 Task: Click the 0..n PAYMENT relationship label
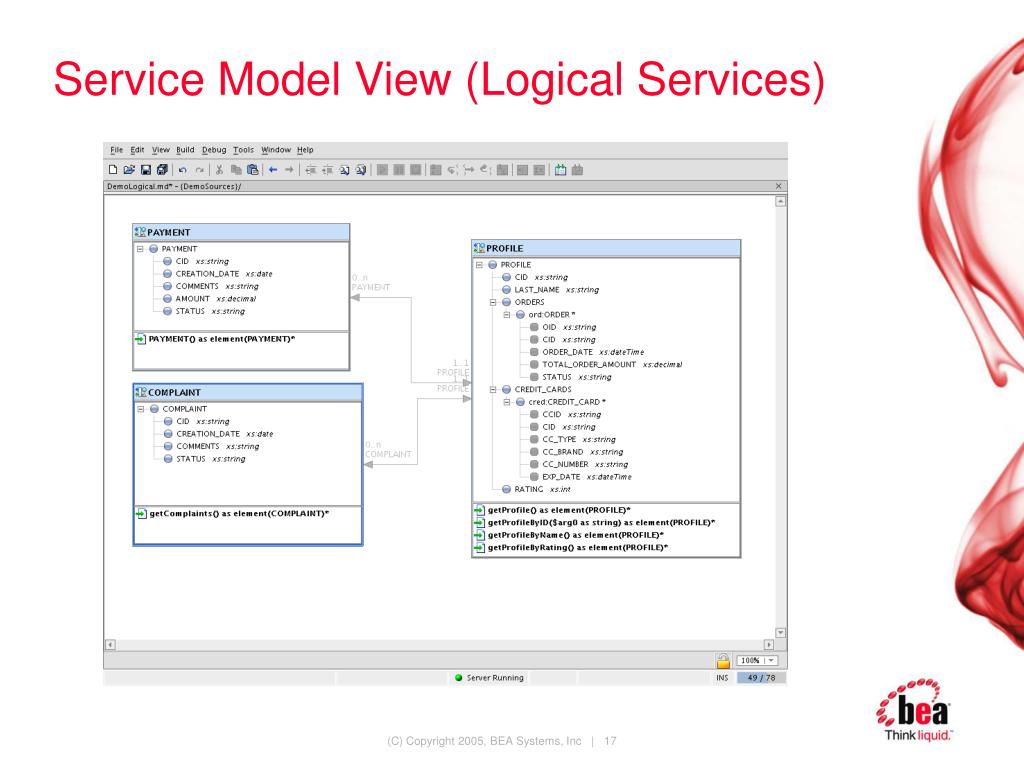(x=370, y=282)
